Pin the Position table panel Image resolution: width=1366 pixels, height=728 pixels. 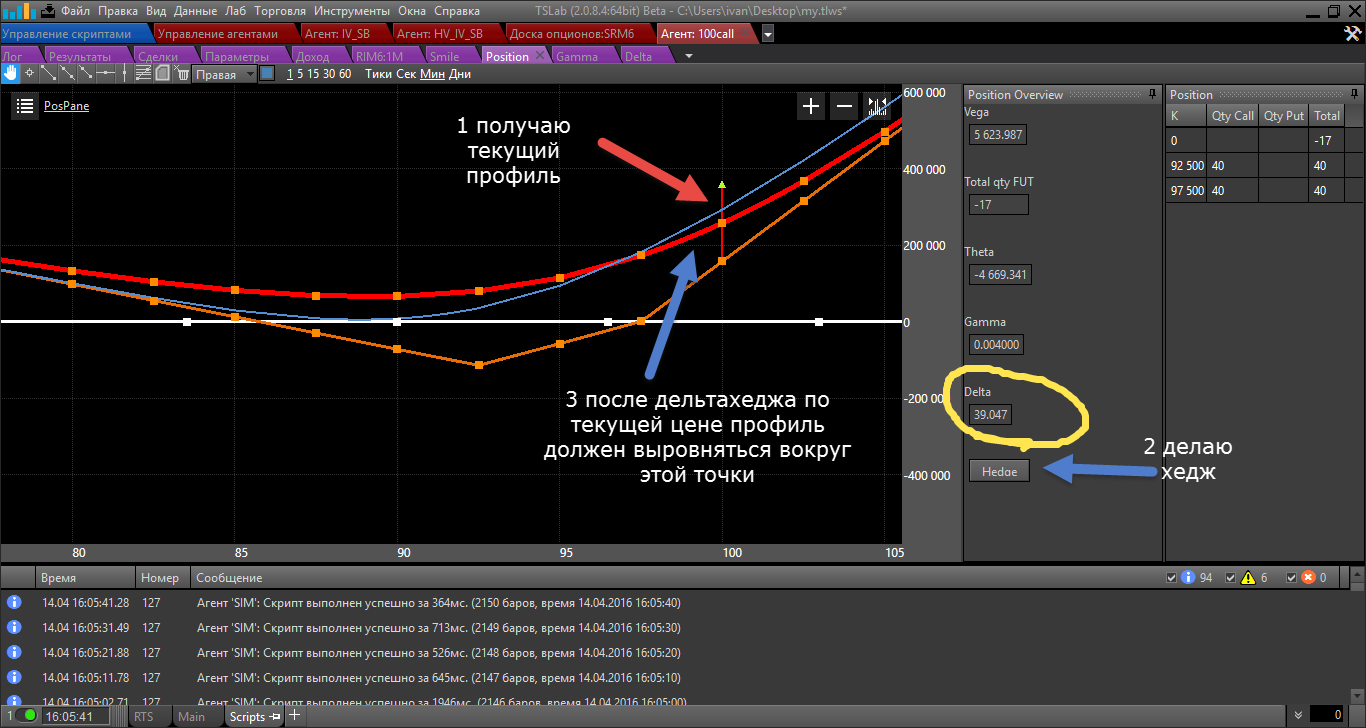[x=1353, y=95]
